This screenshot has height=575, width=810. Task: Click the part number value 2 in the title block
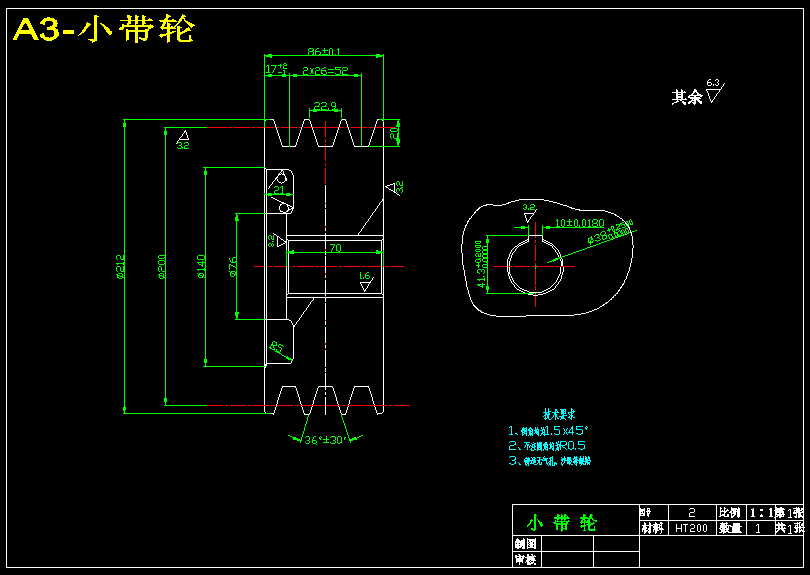692,512
